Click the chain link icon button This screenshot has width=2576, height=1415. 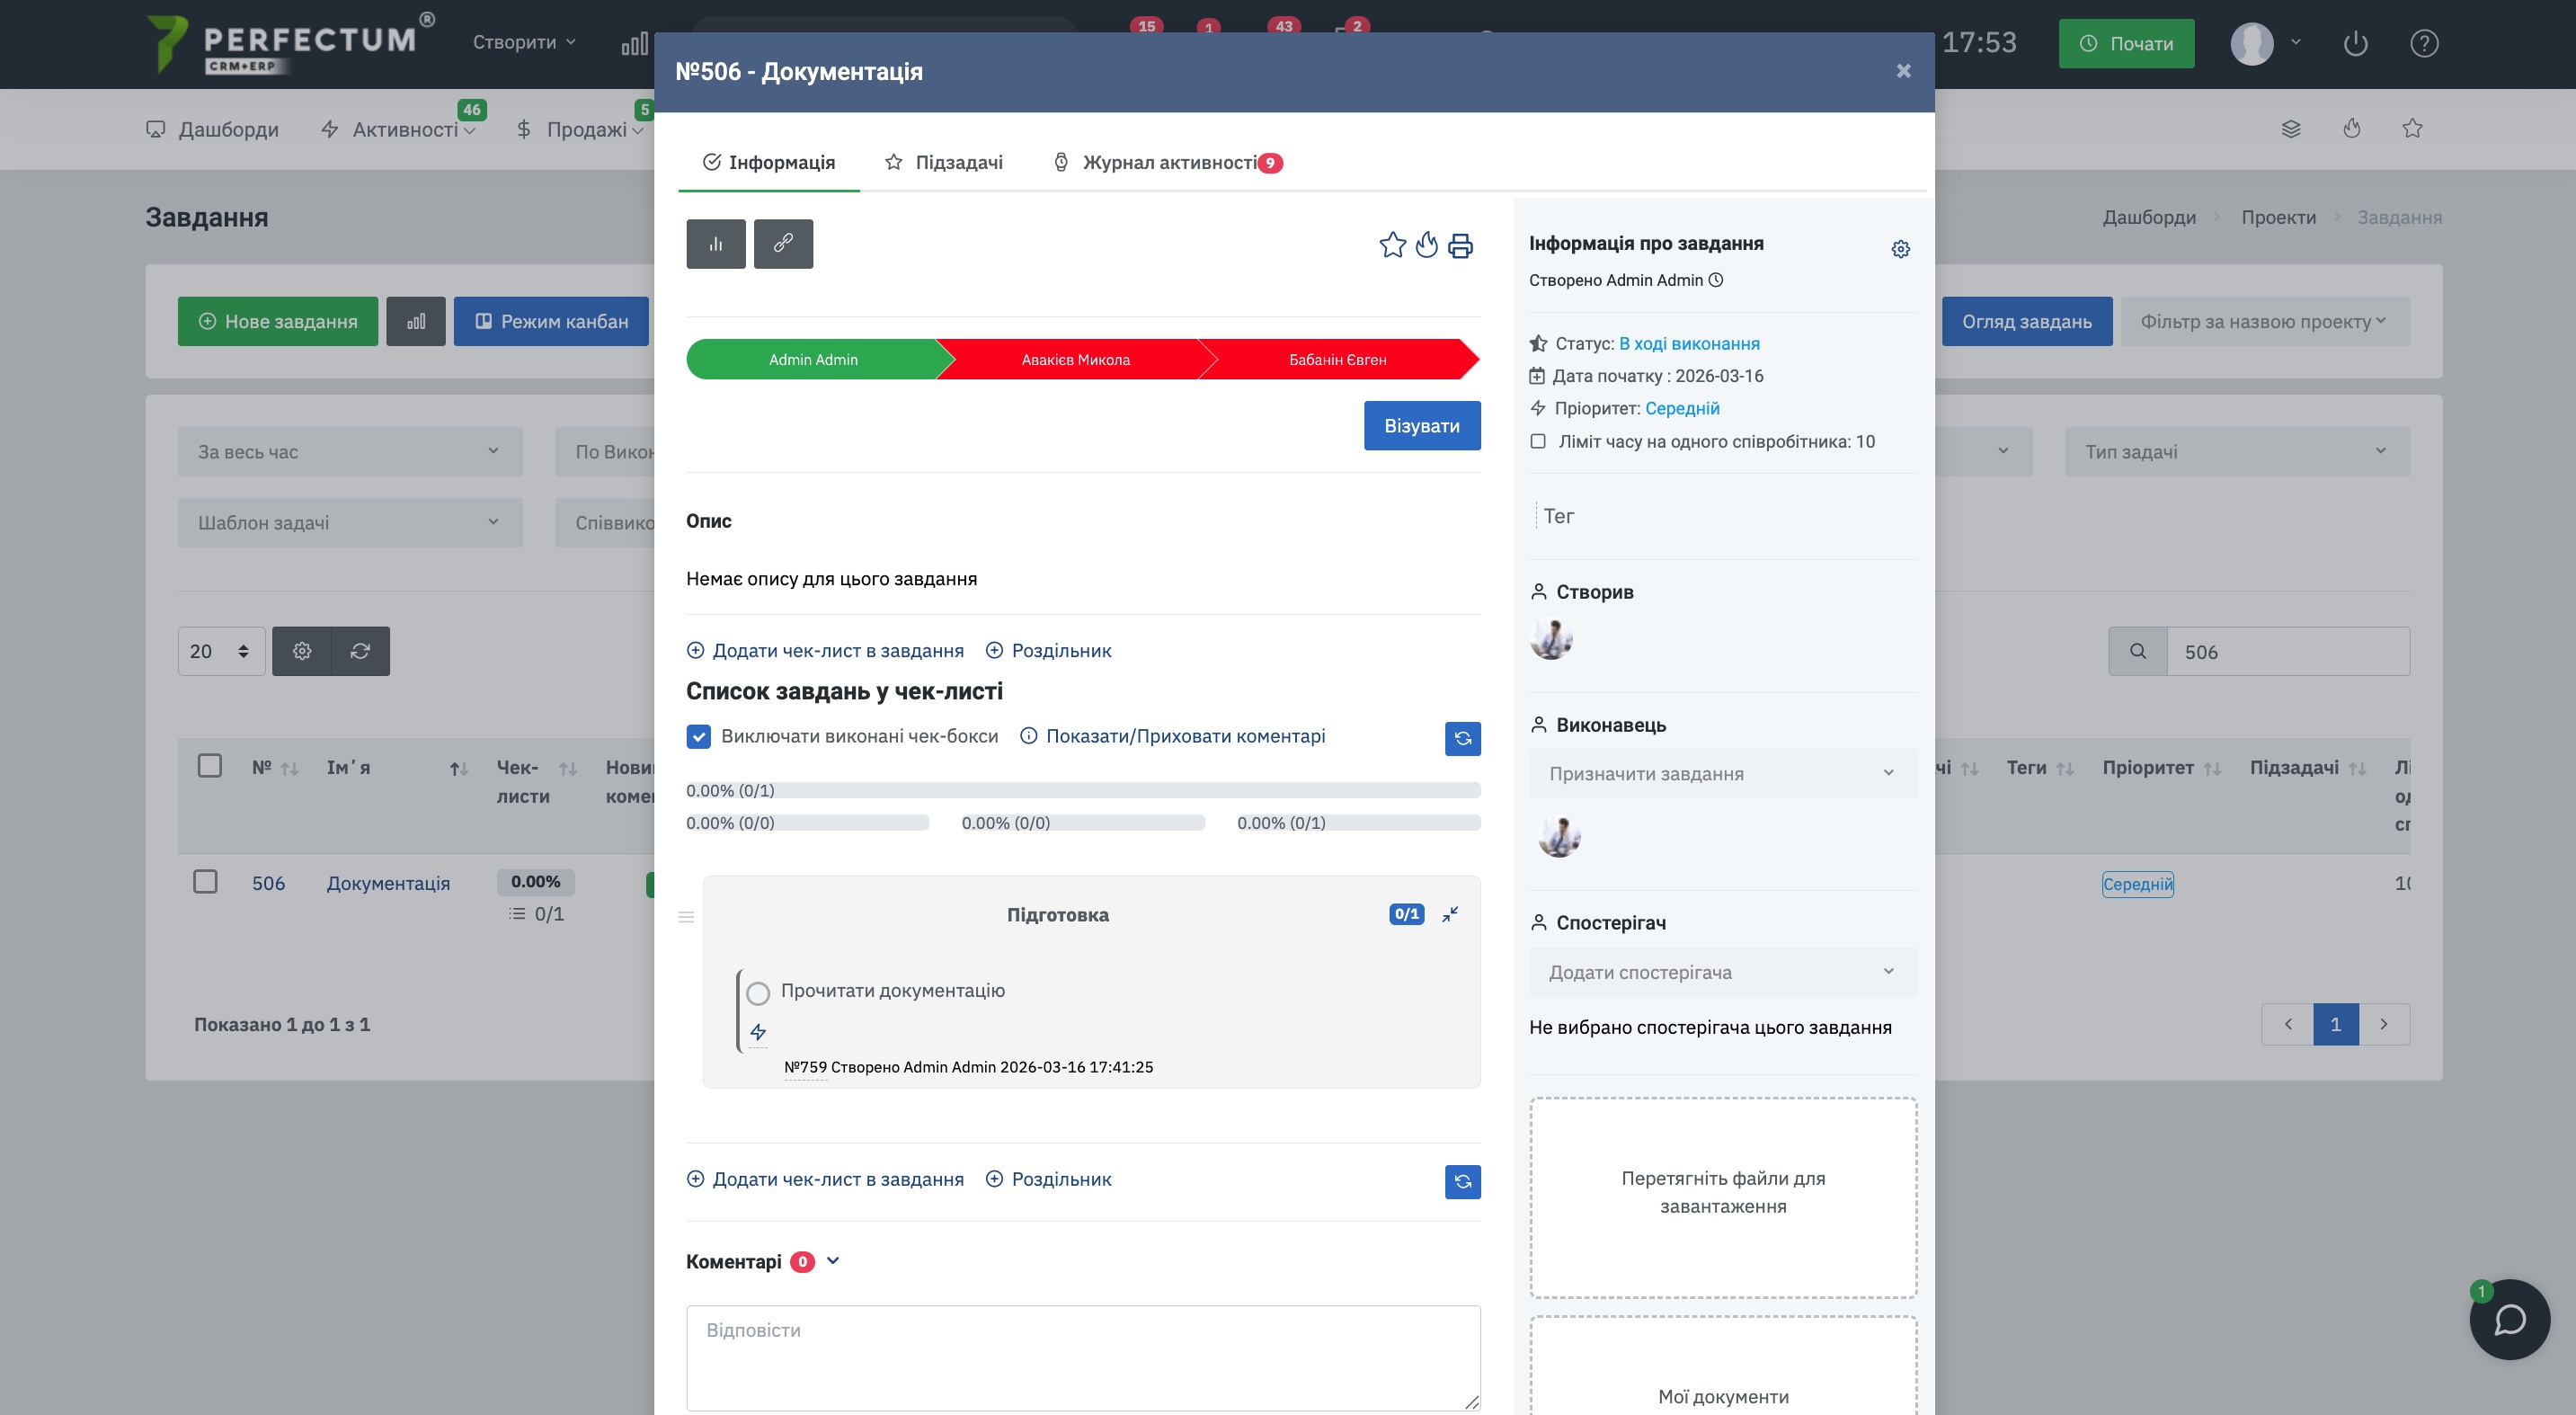click(x=783, y=243)
